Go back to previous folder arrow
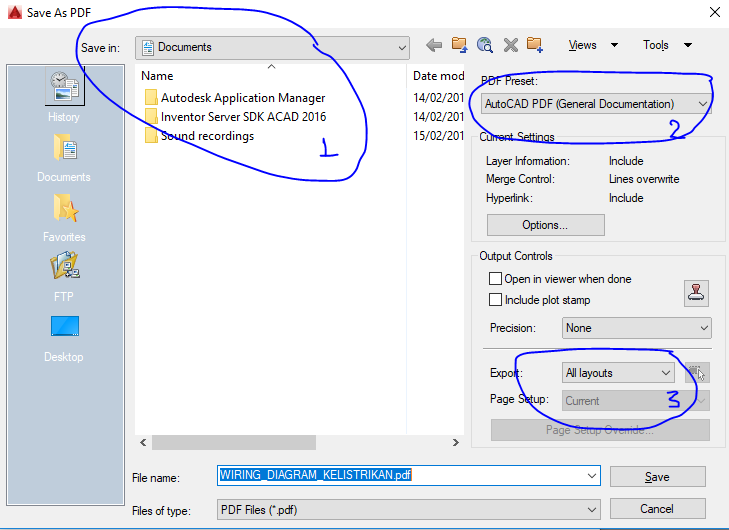Viewport: 729px width, 530px height. (434, 45)
